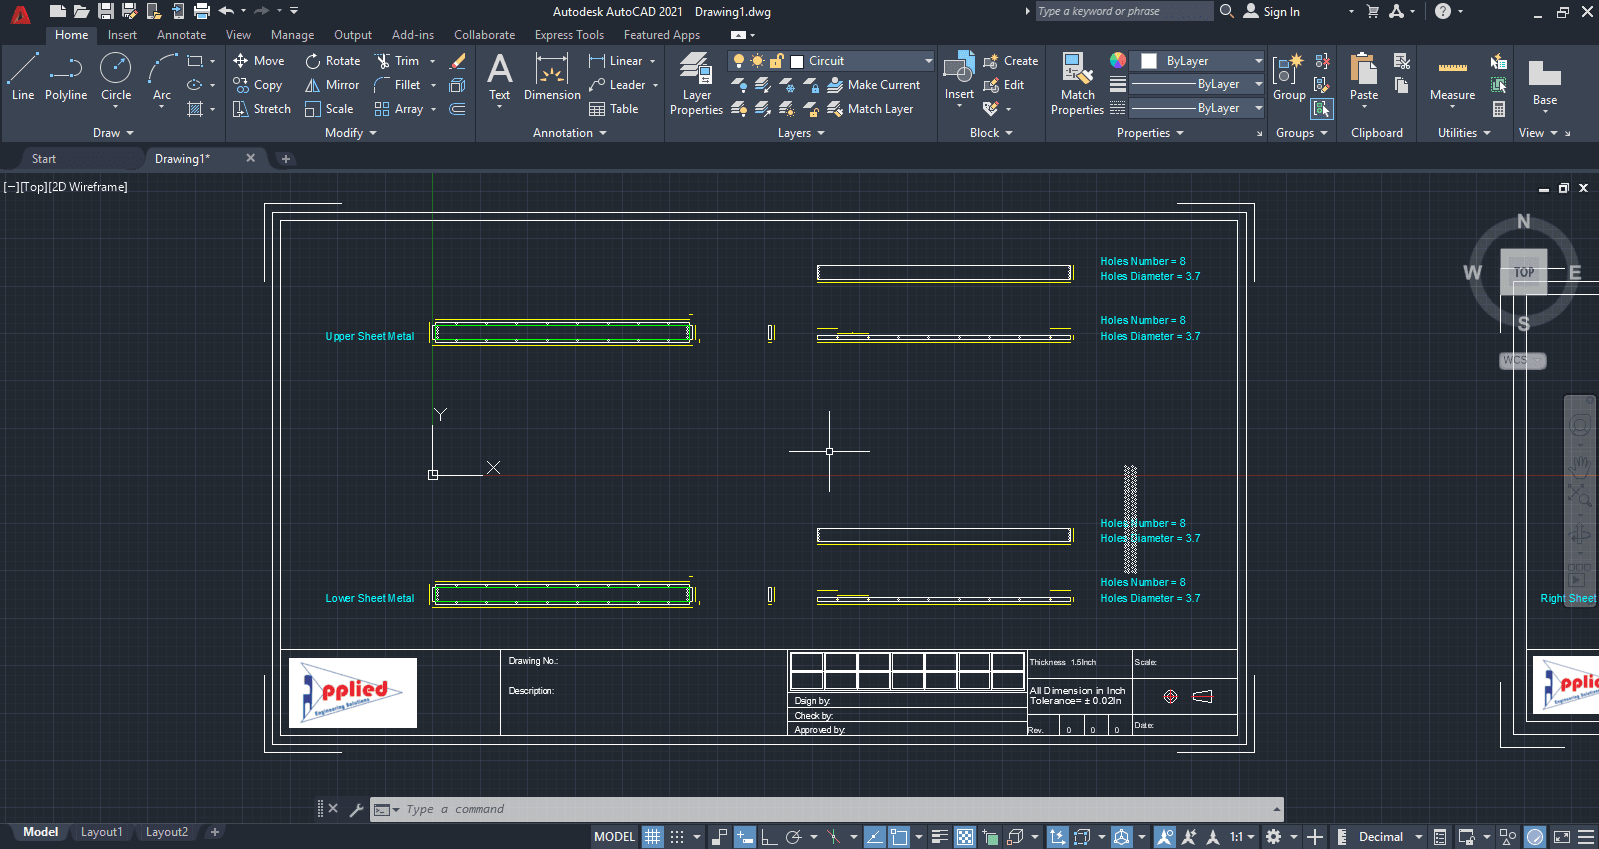Click the white Circuit layer color swatch
This screenshot has height=849, width=1599.
[x=797, y=61]
